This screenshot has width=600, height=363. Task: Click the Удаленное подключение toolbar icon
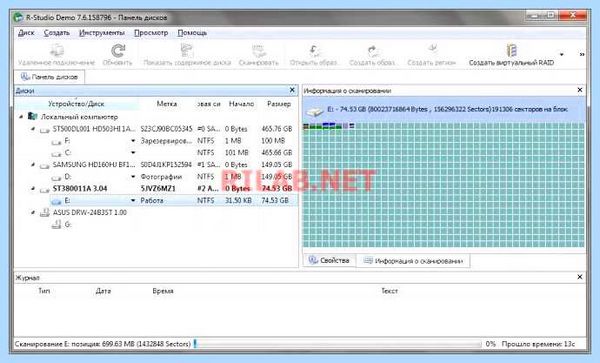pyautogui.click(x=57, y=50)
